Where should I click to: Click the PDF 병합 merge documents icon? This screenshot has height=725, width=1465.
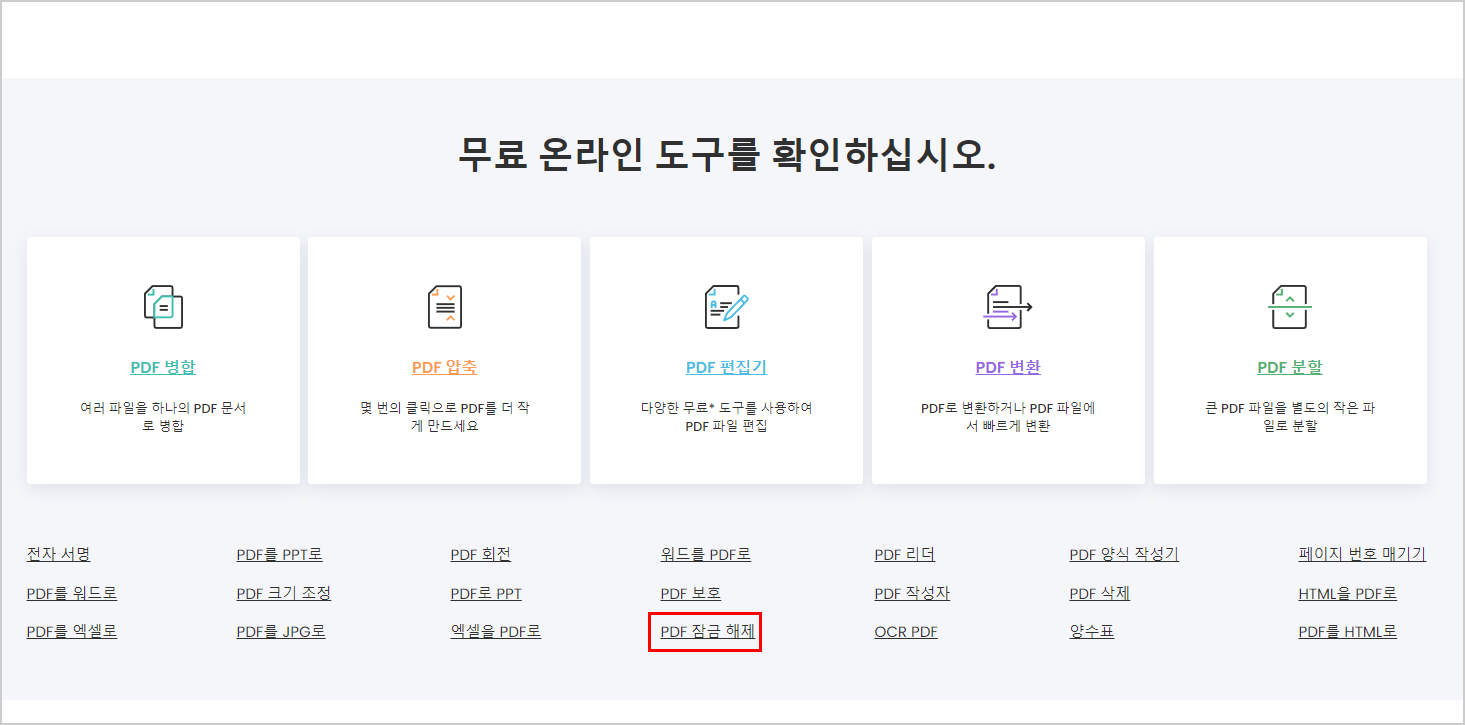(x=162, y=307)
